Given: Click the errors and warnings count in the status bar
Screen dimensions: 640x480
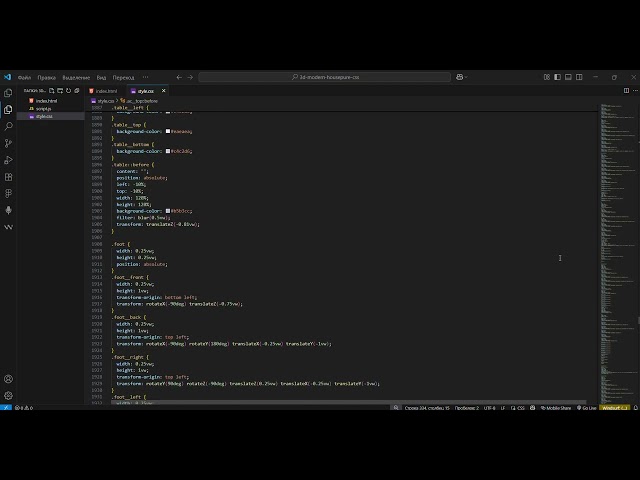Looking at the screenshot, I should (24, 408).
